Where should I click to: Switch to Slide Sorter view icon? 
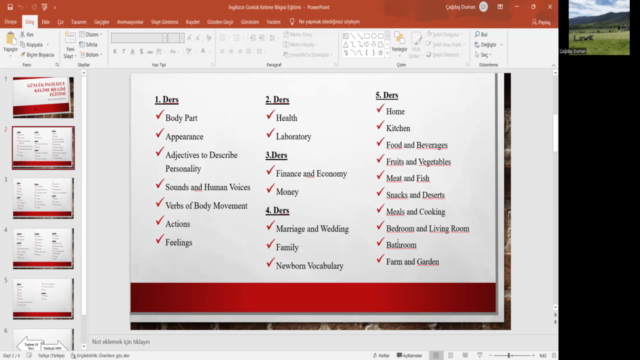click(451, 356)
